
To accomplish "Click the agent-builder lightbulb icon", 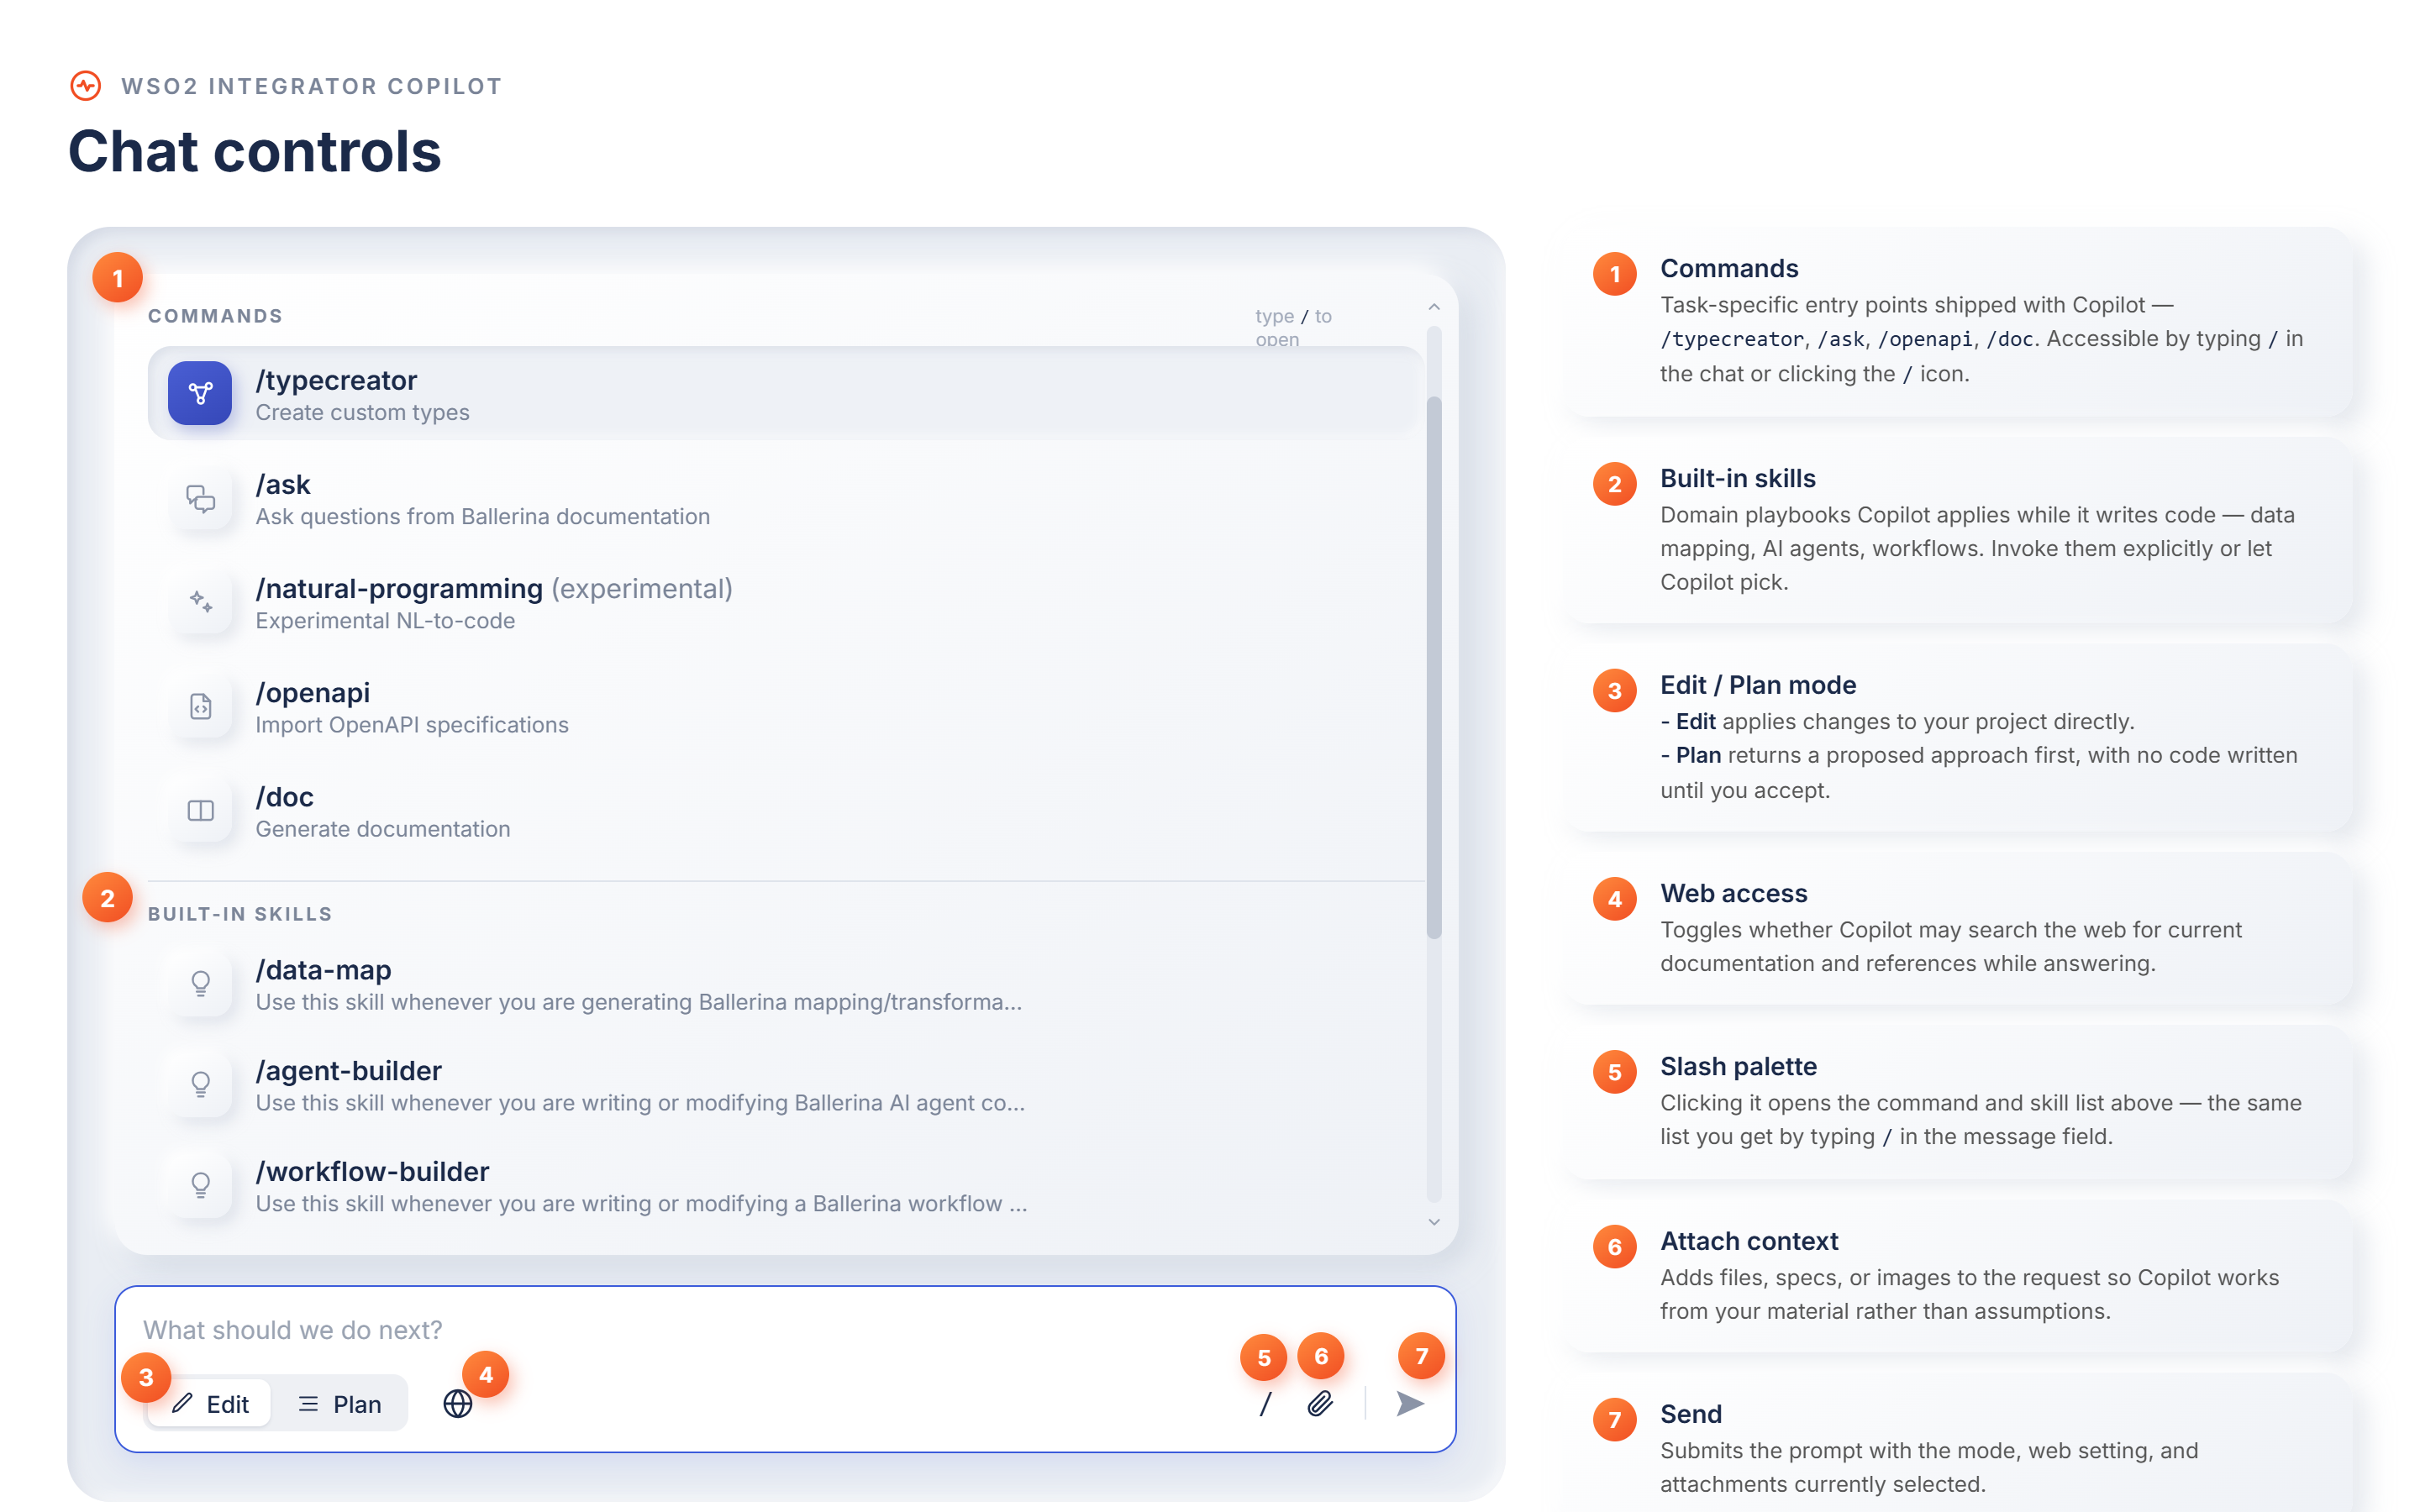I will point(201,1084).
